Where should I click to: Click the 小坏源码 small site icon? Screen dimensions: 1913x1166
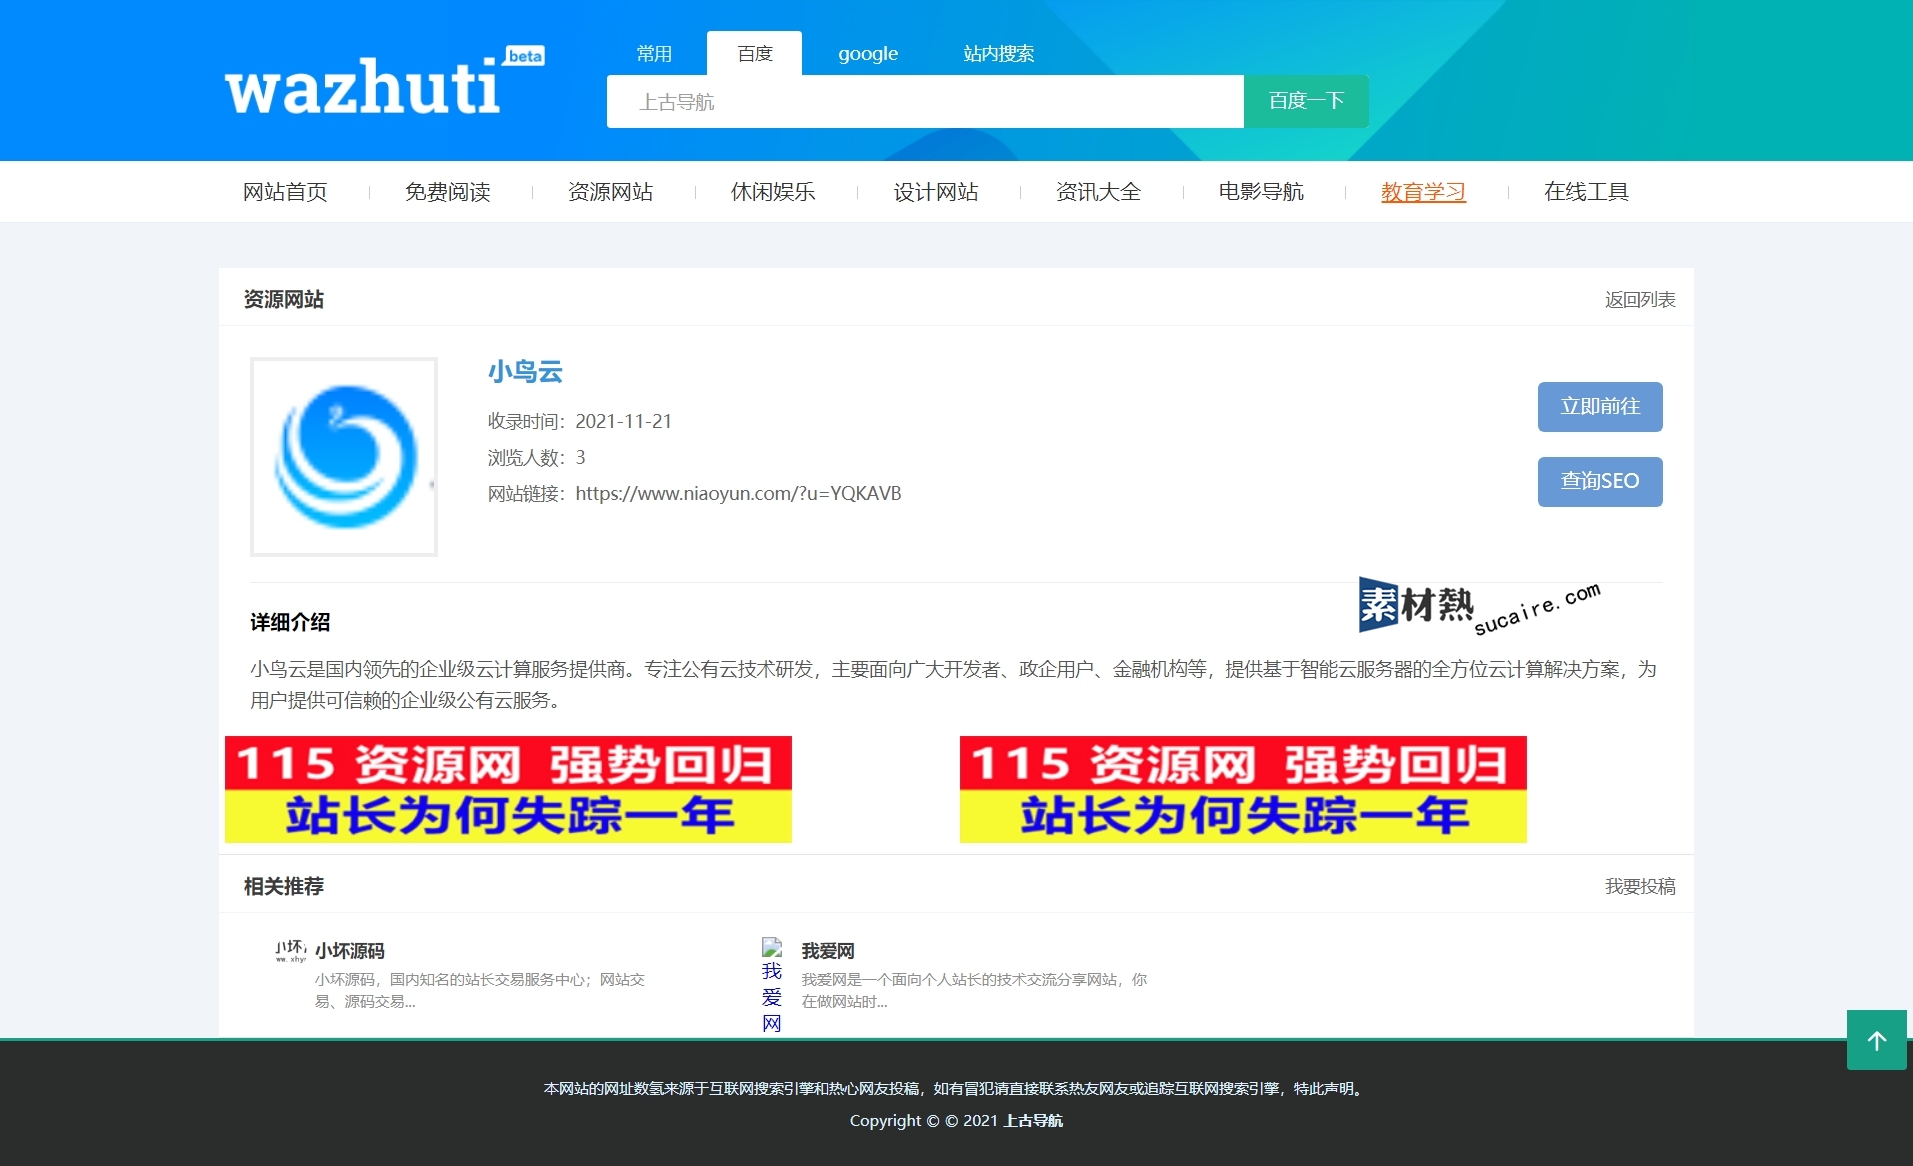click(291, 950)
